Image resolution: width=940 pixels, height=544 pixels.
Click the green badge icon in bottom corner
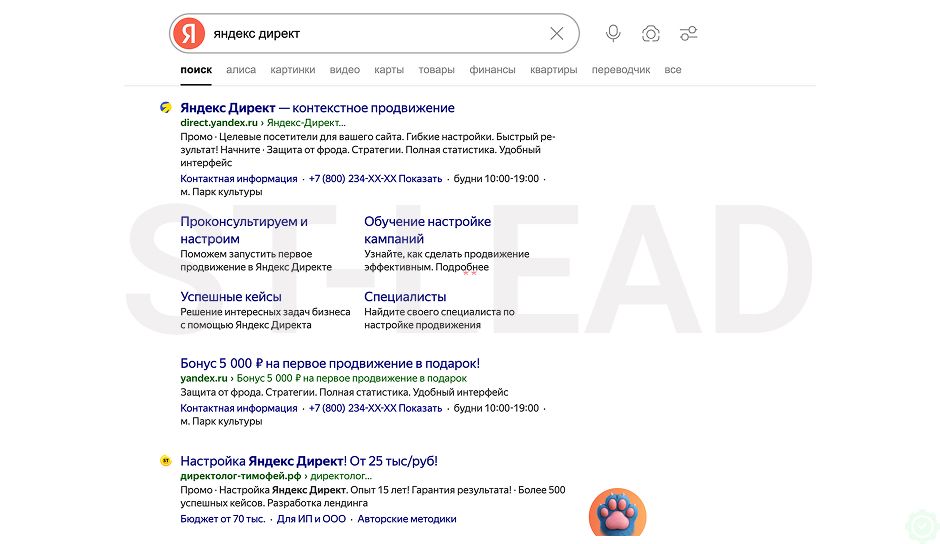click(923, 527)
